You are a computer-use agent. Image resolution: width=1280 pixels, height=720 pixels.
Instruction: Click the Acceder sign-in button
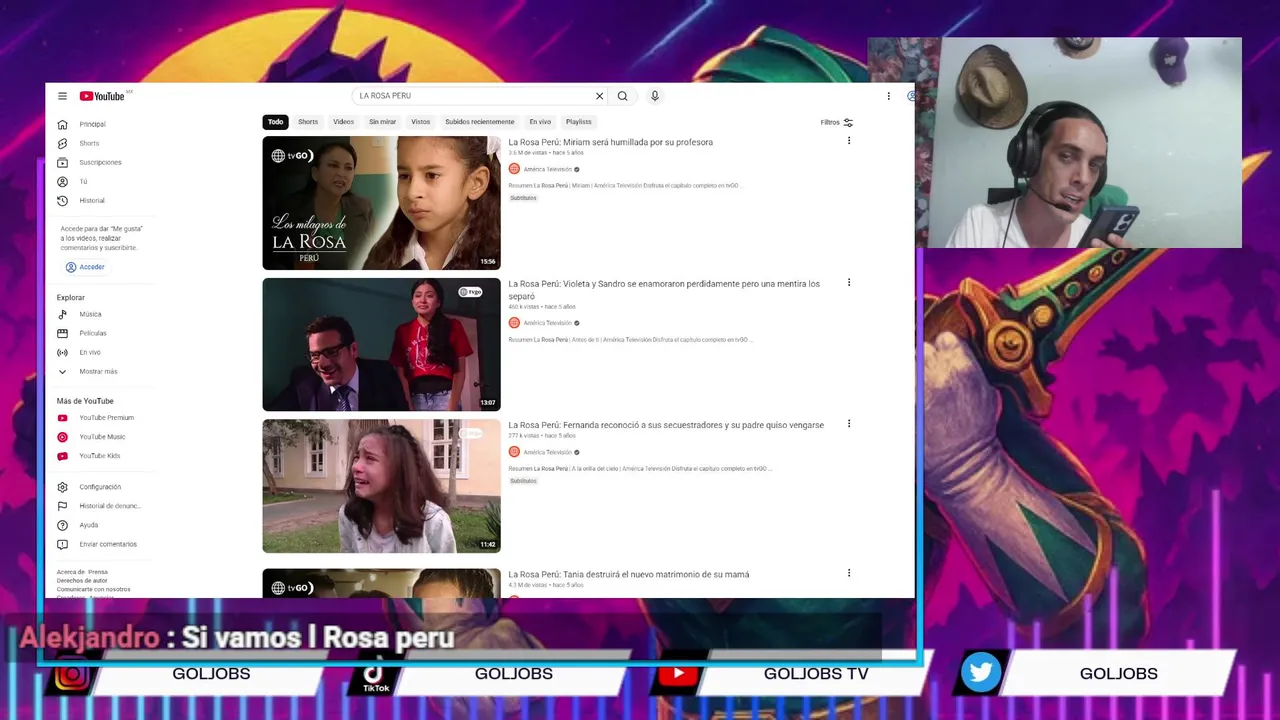pos(85,267)
